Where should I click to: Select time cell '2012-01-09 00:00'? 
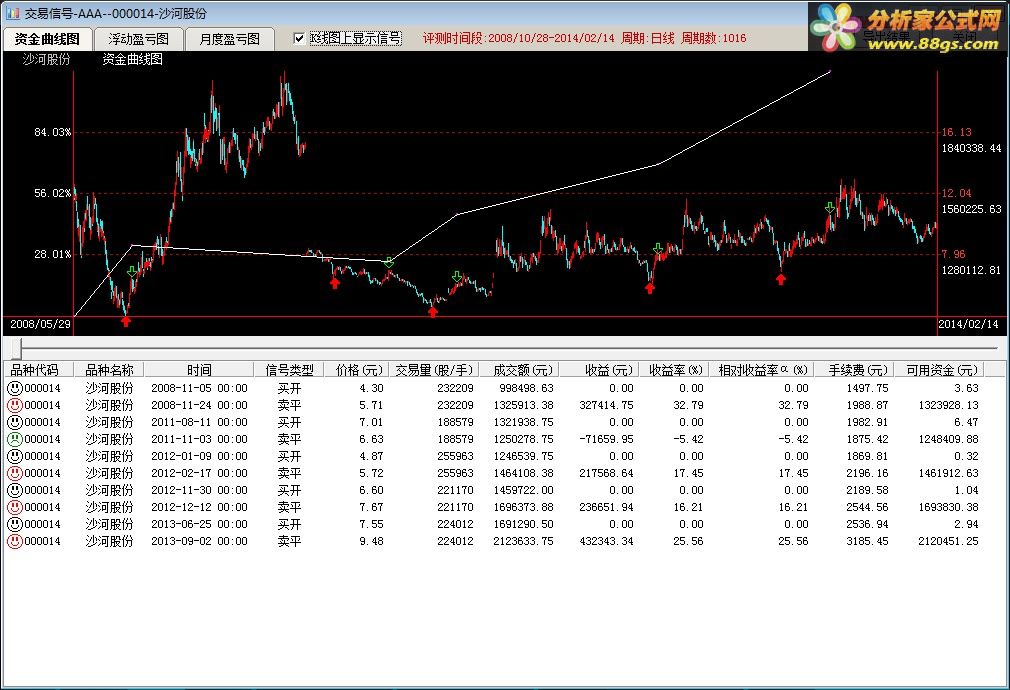[199, 456]
